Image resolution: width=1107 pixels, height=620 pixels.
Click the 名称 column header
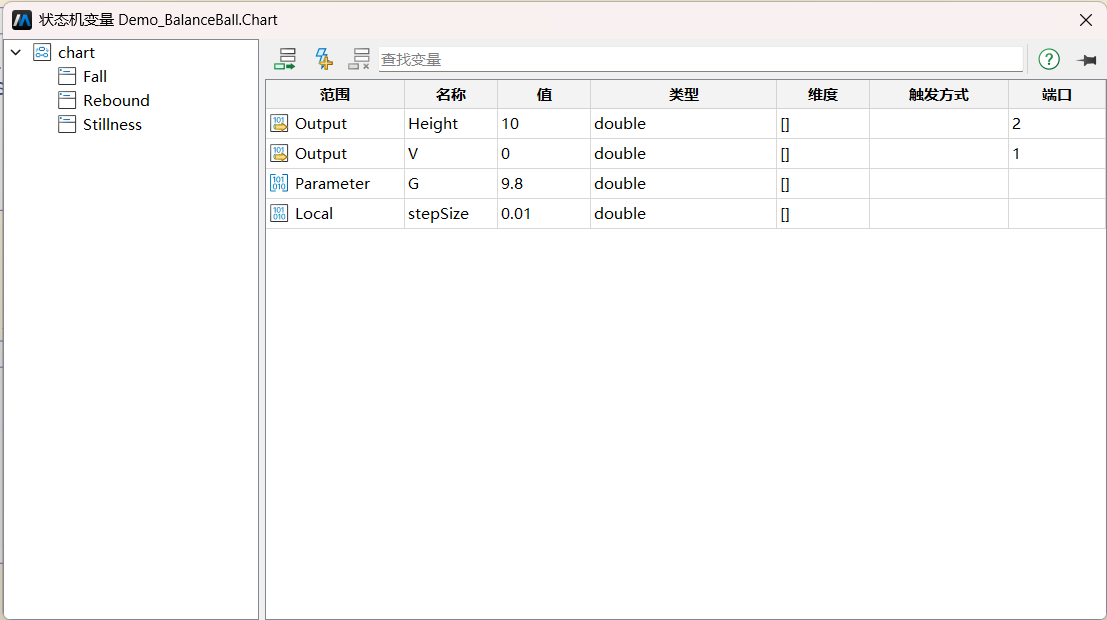450,95
